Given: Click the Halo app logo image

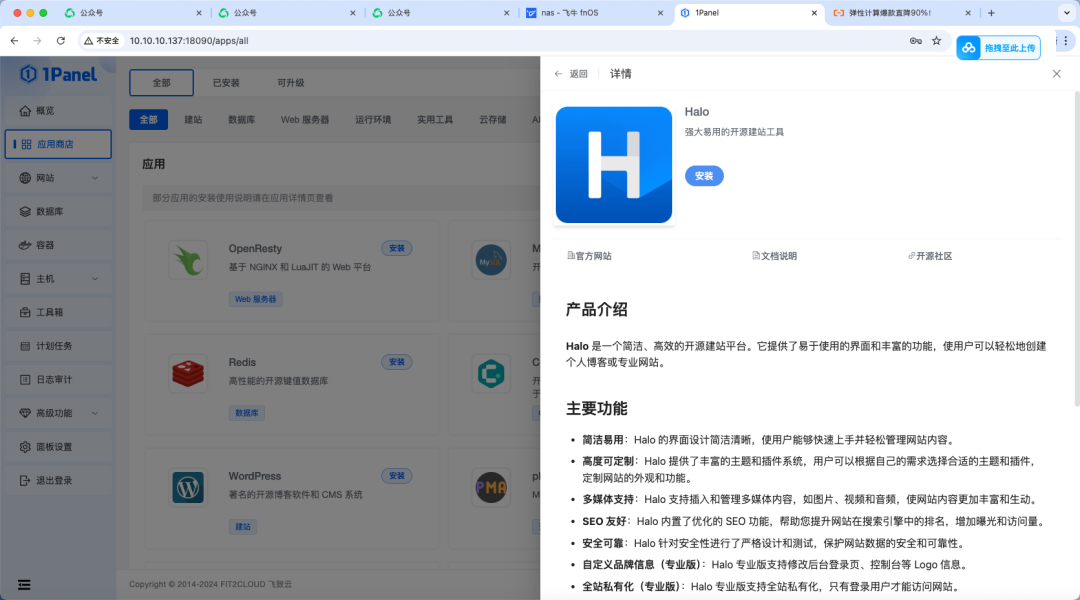Looking at the screenshot, I should 614,165.
